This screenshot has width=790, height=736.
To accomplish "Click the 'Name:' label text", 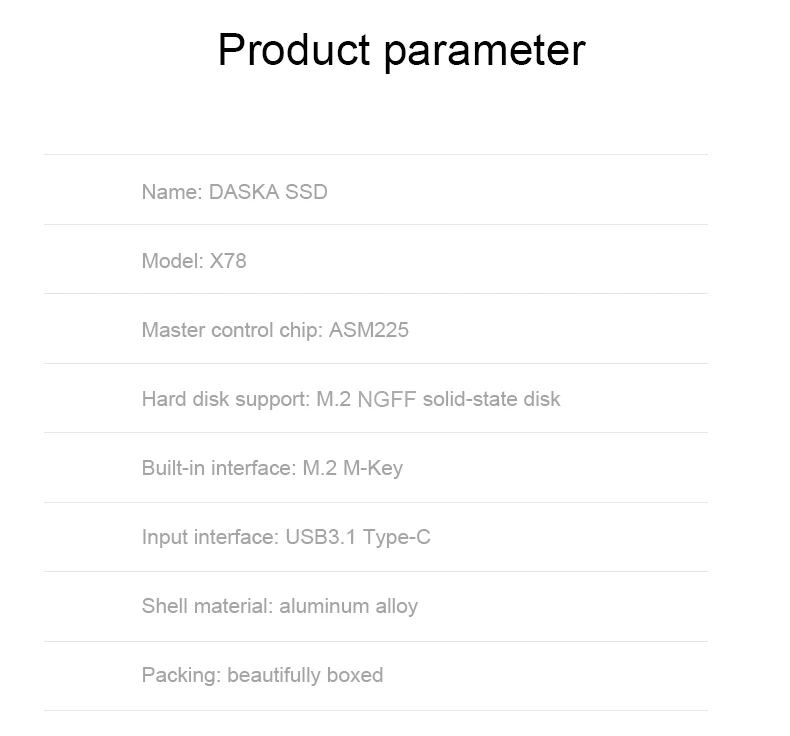I will tap(171, 192).
